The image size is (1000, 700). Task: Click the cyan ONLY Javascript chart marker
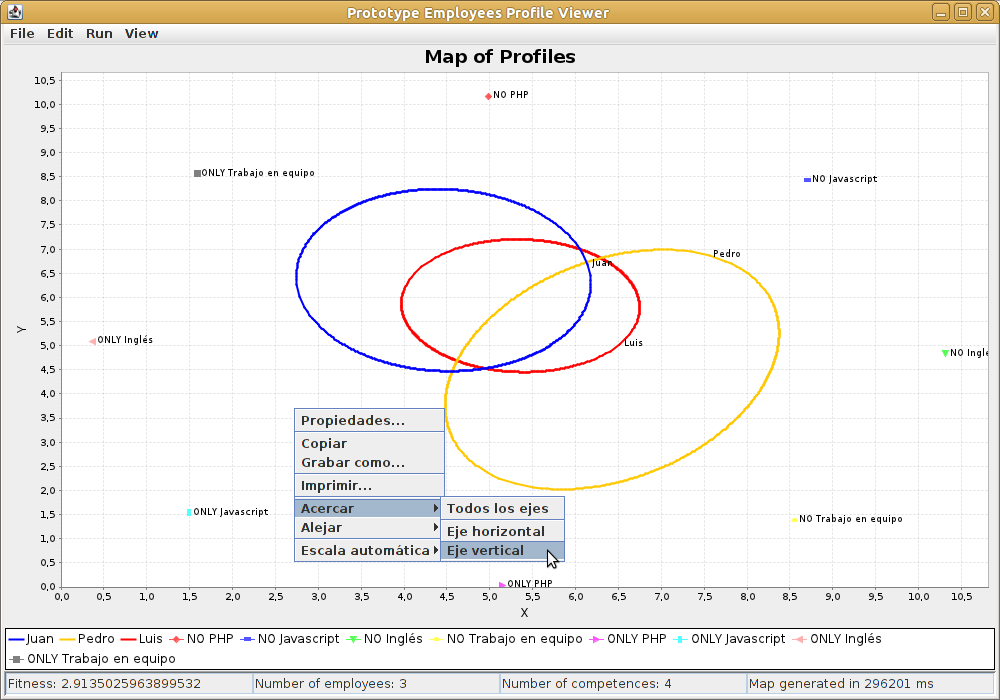coord(189,513)
